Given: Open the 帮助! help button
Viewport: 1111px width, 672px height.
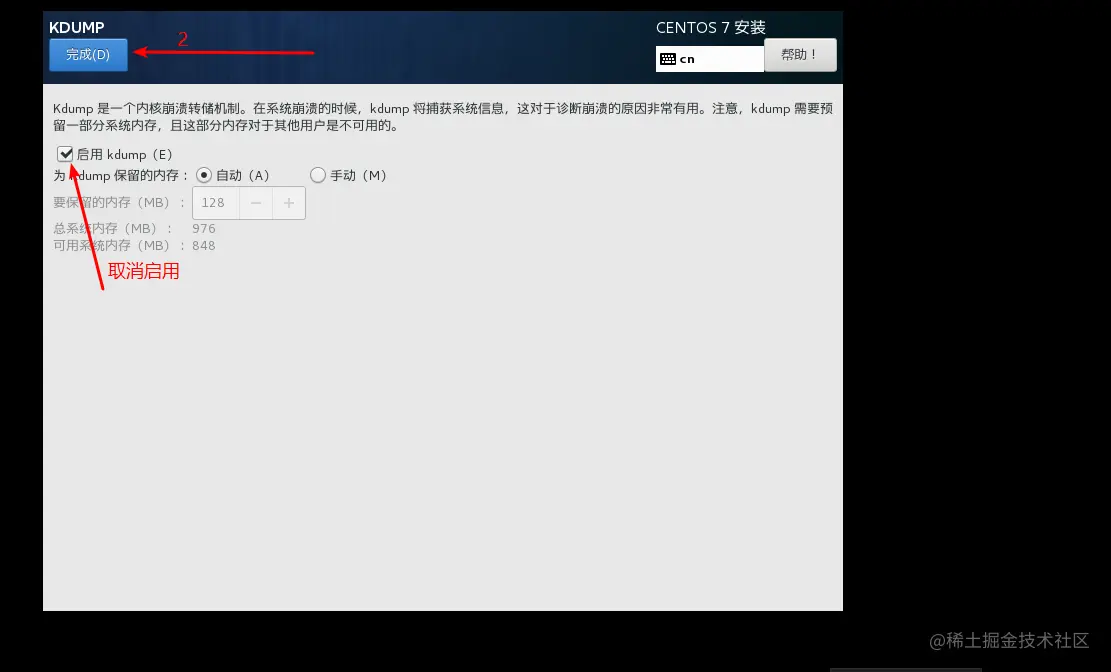Looking at the screenshot, I should tap(800, 55).
